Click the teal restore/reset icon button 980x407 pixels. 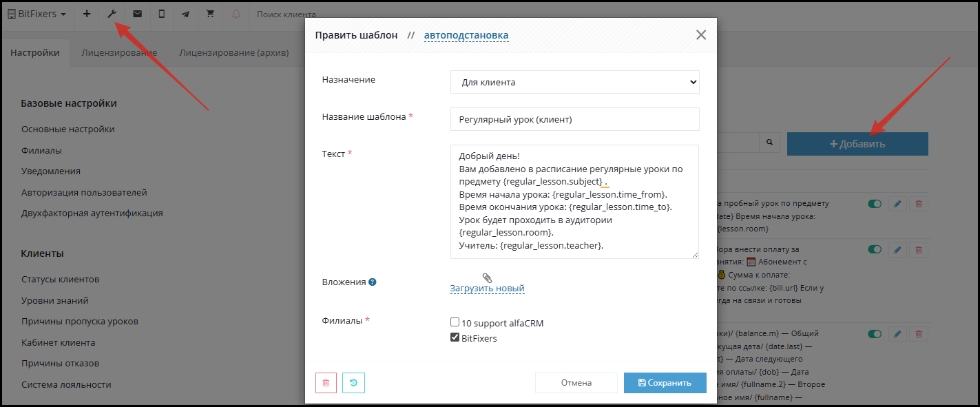353,383
